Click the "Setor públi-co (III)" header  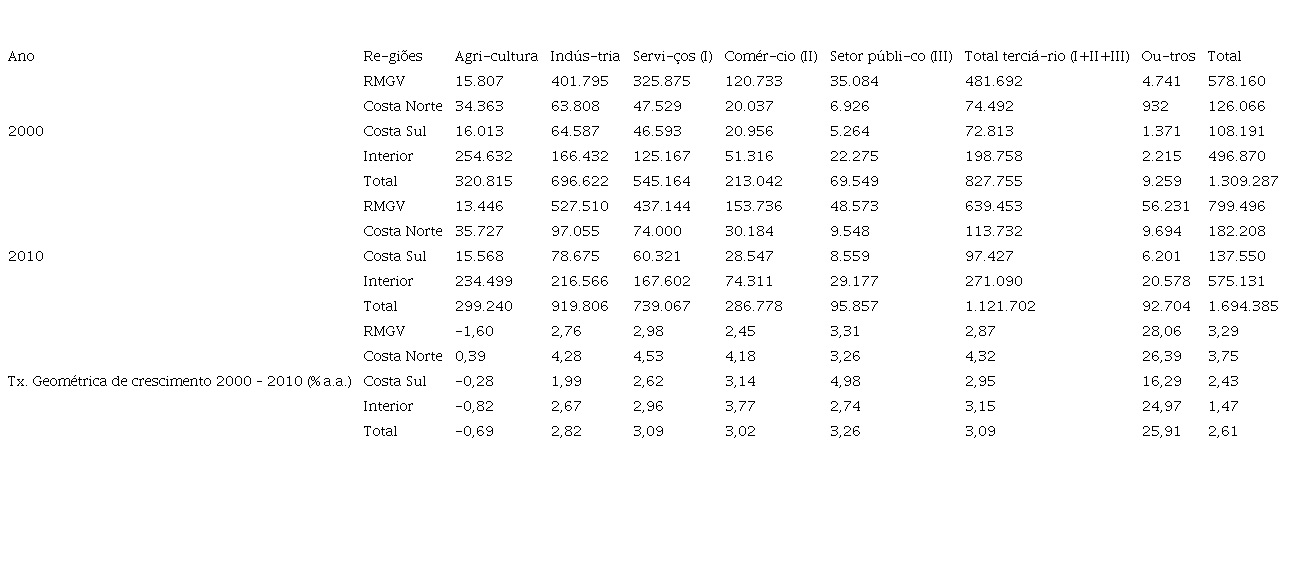click(891, 56)
